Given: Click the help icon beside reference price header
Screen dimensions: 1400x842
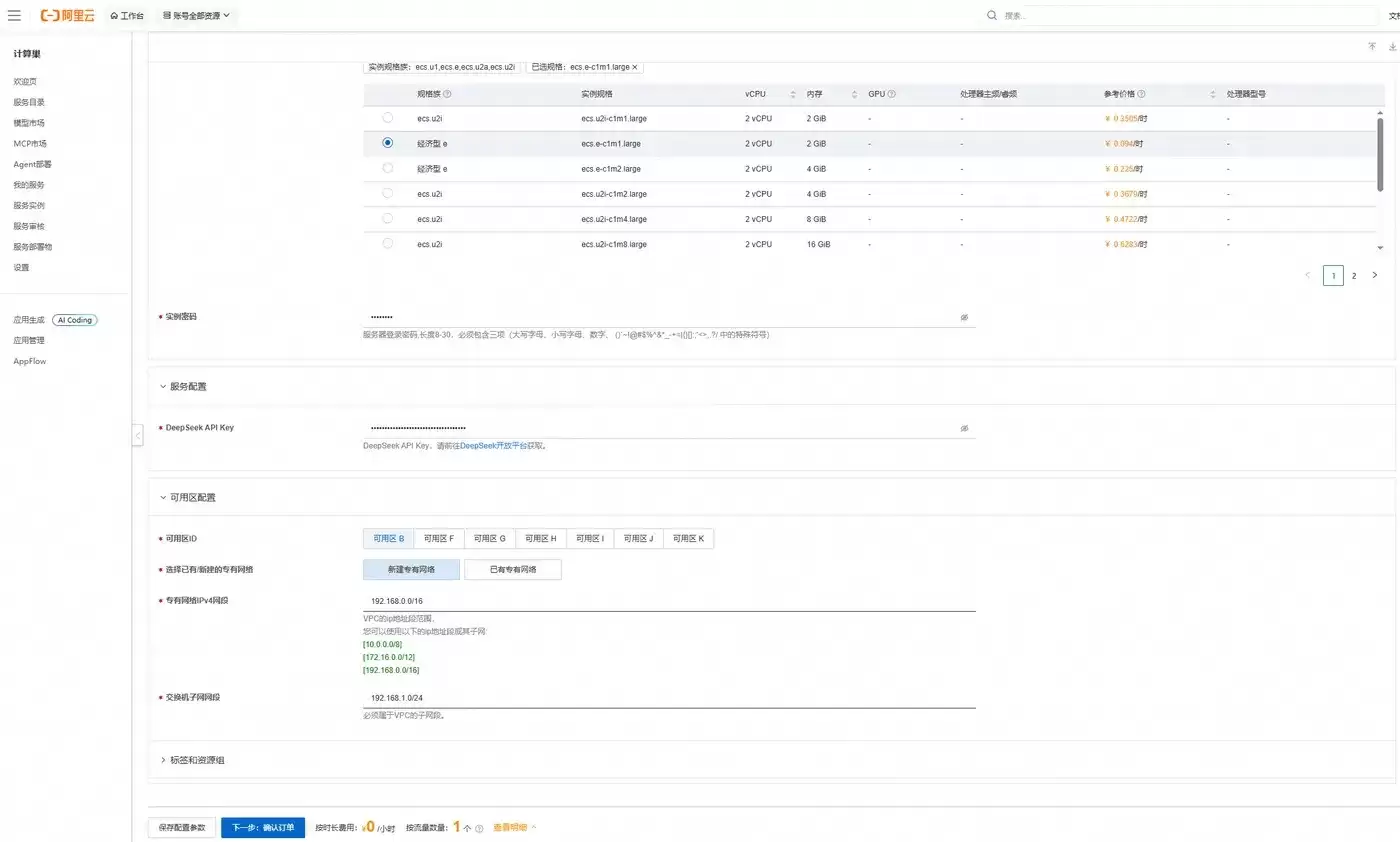Looking at the screenshot, I should (1141, 94).
